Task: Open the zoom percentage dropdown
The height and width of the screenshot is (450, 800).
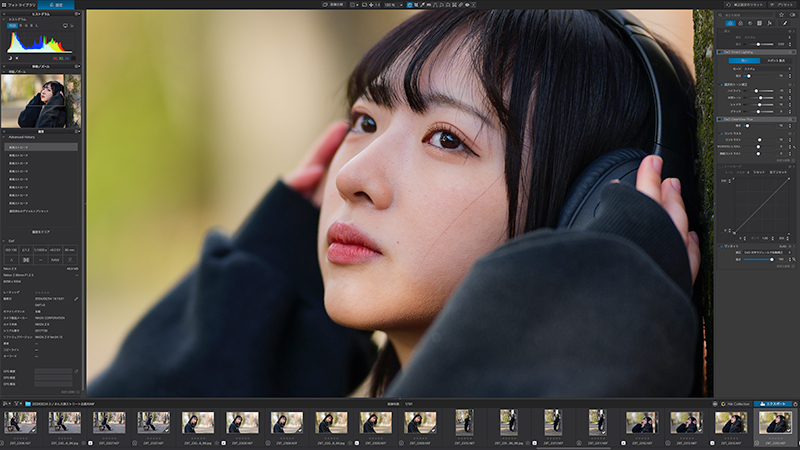Action: click(402, 5)
